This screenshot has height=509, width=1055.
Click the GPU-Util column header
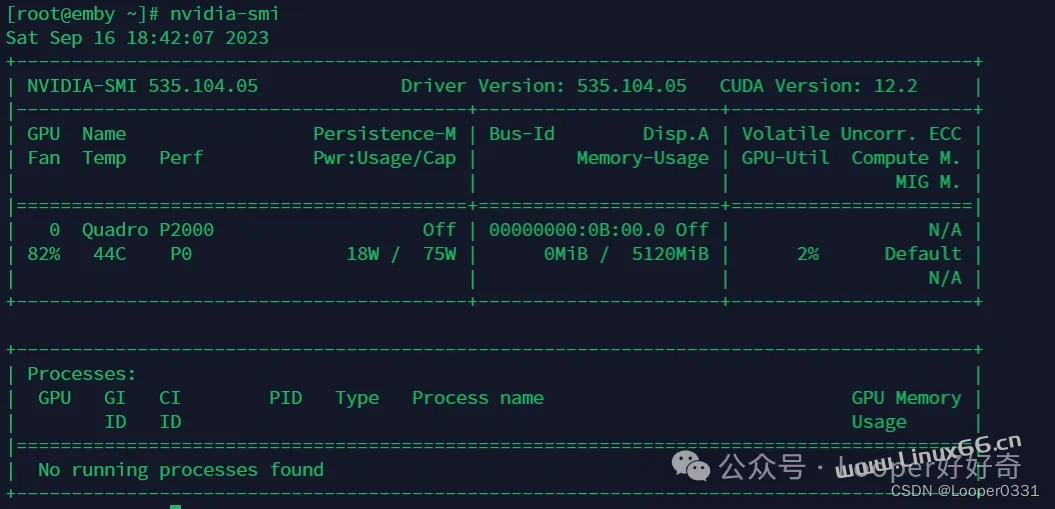pyautogui.click(x=786, y=158)
